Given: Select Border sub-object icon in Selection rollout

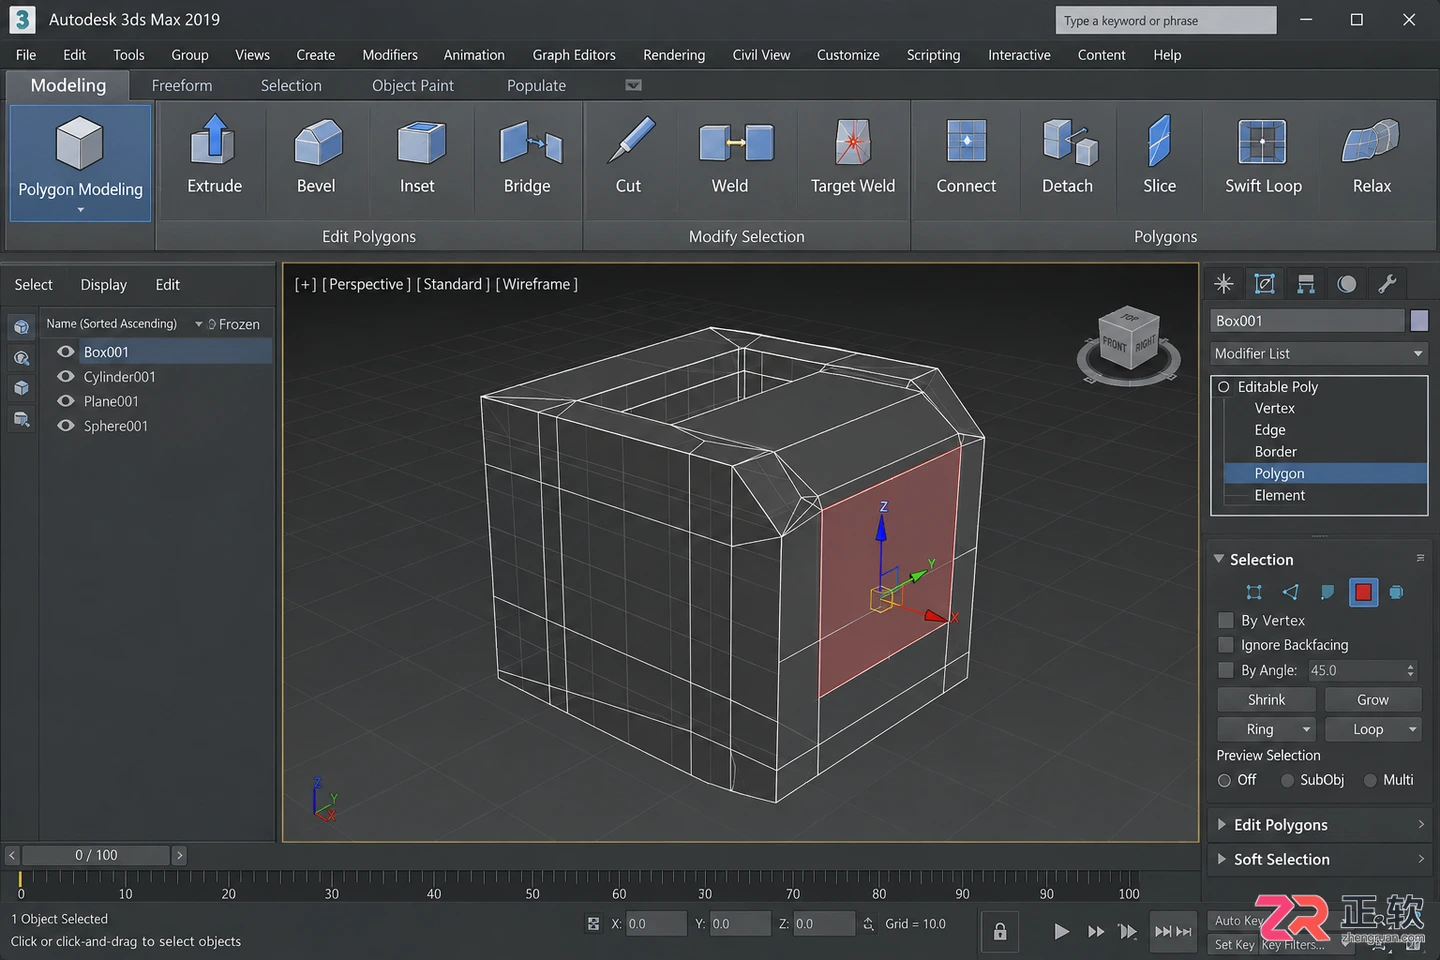Looking at the screenshot, I should coord(1327,592).
